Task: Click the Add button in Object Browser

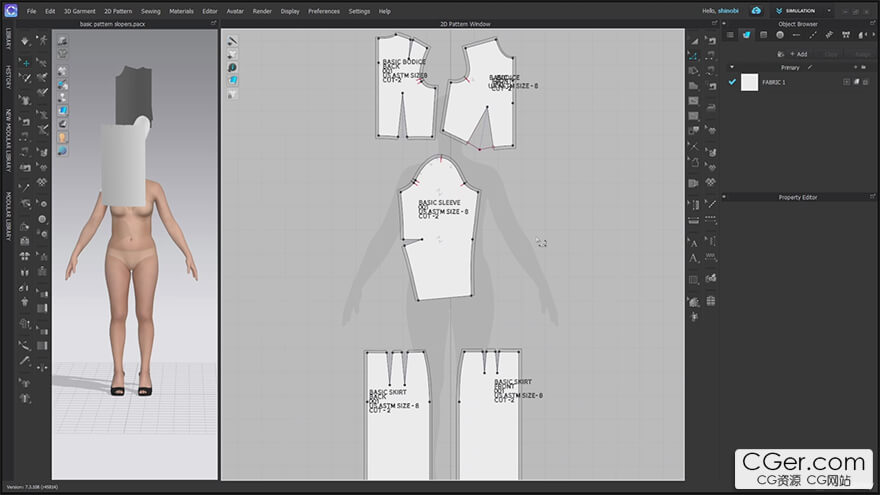Action: (798, 54)
